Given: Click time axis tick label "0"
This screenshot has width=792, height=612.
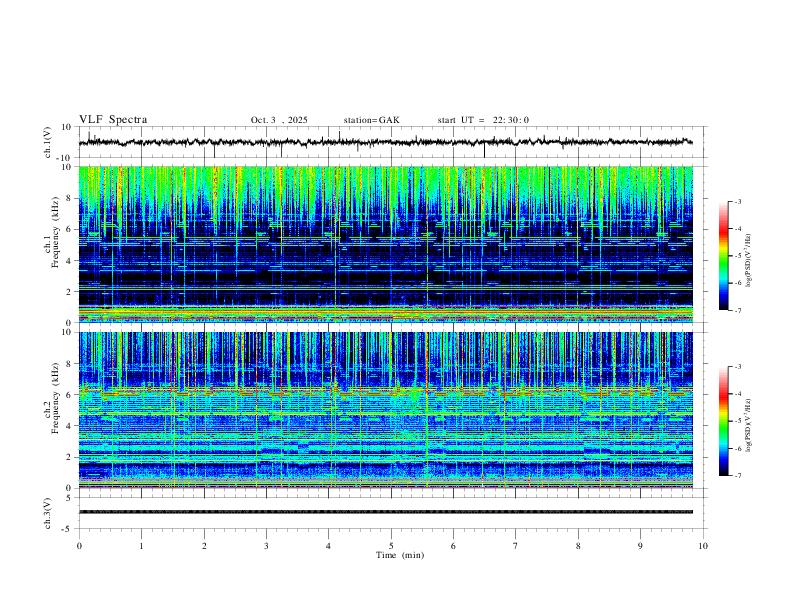Looking at the screenshot, I should (79, 546).
